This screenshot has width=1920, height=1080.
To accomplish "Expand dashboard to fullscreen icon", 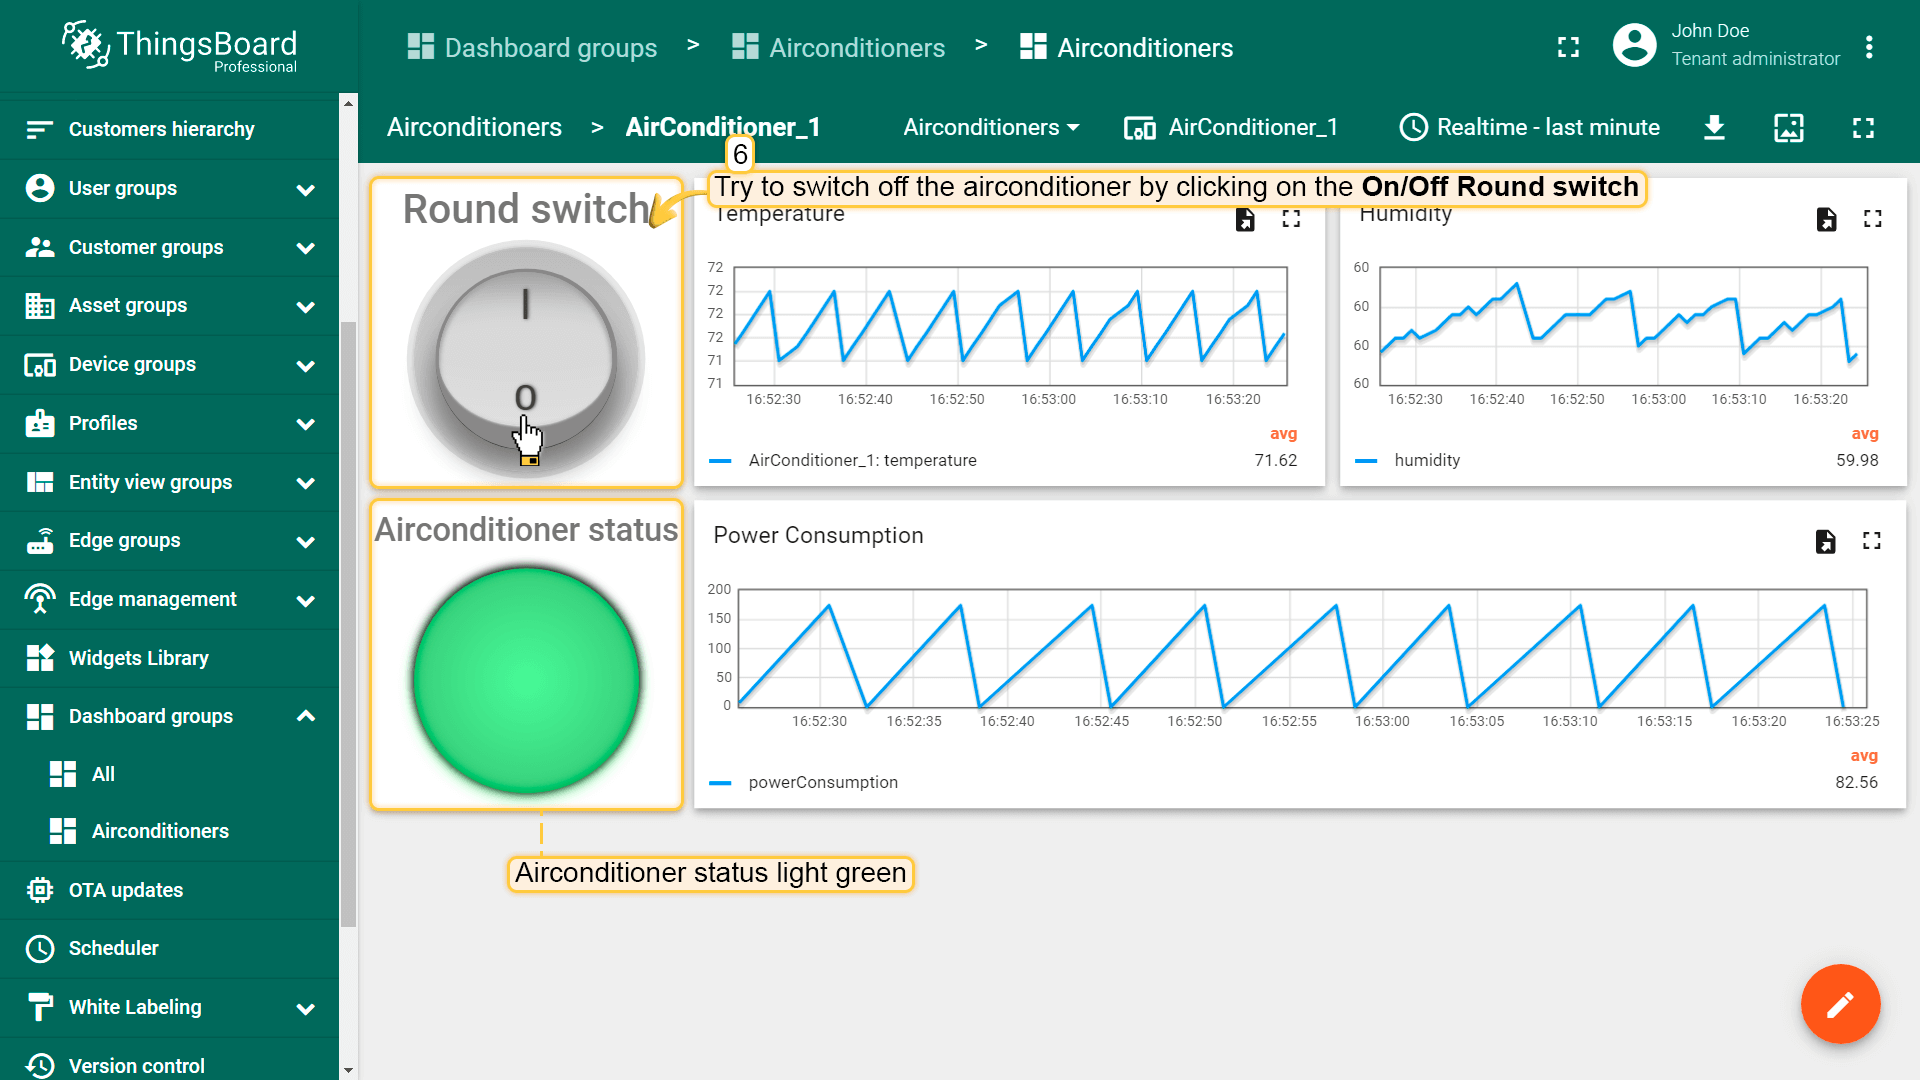I will point(1863,127).
